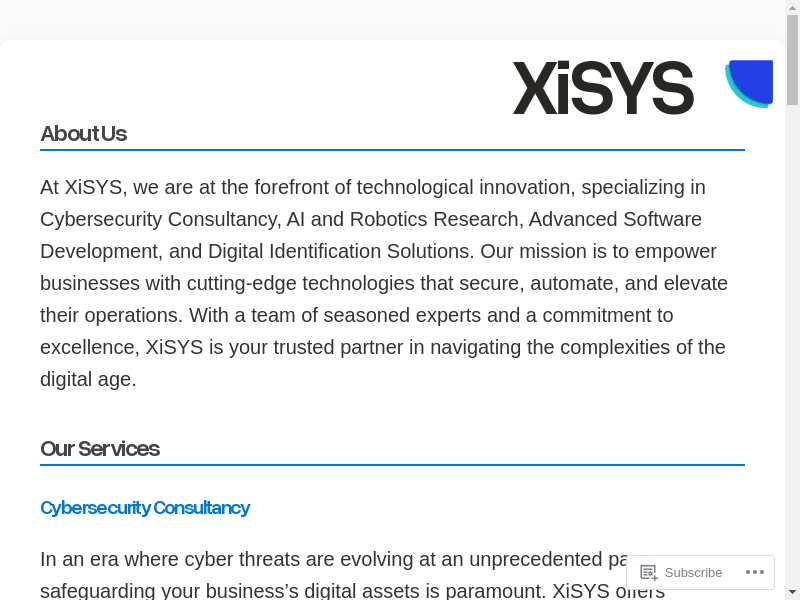Click the vertical scrollbar thumb
The image size is (800, 600).
[792, 60]
